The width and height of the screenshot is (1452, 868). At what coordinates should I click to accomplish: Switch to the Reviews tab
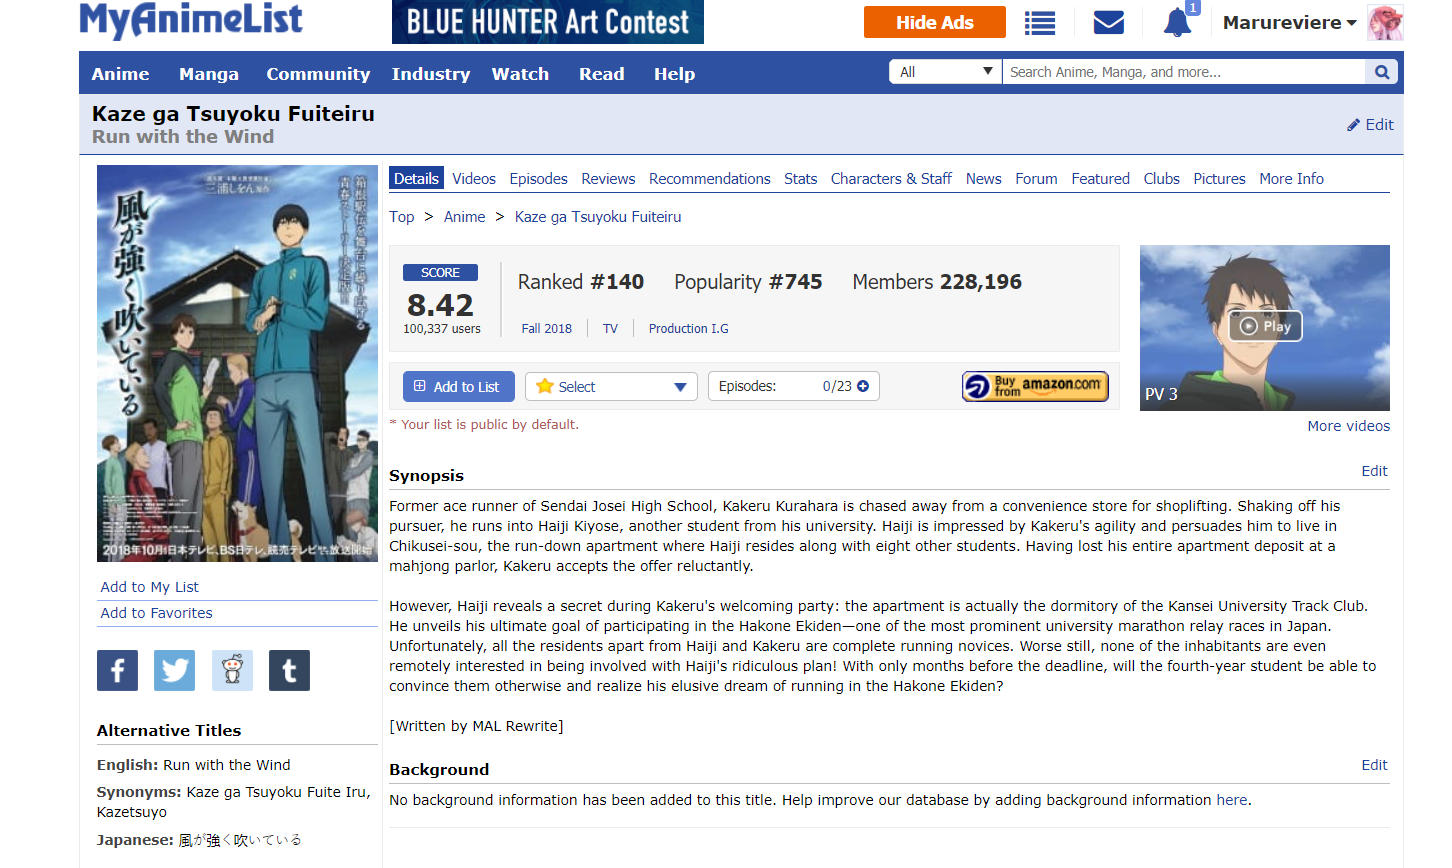(608, 179)
